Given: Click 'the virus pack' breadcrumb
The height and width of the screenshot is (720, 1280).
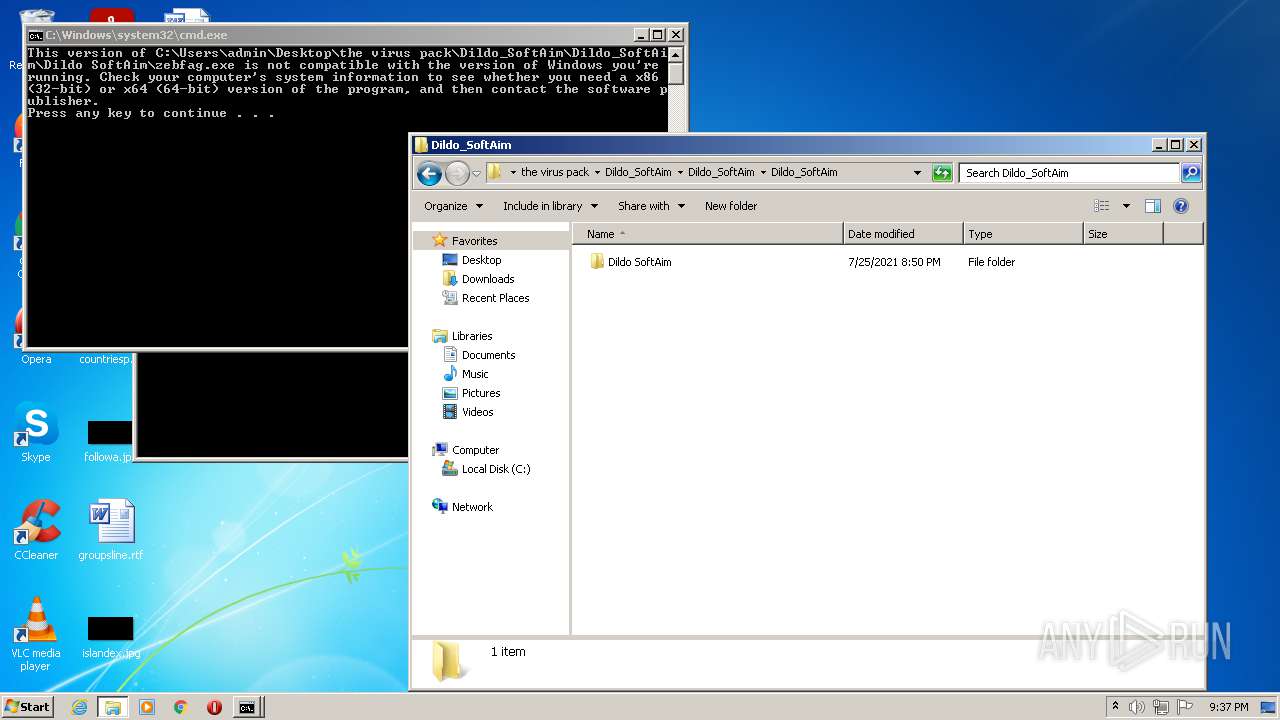Looking at the screenshot, I should click(555, 172).
